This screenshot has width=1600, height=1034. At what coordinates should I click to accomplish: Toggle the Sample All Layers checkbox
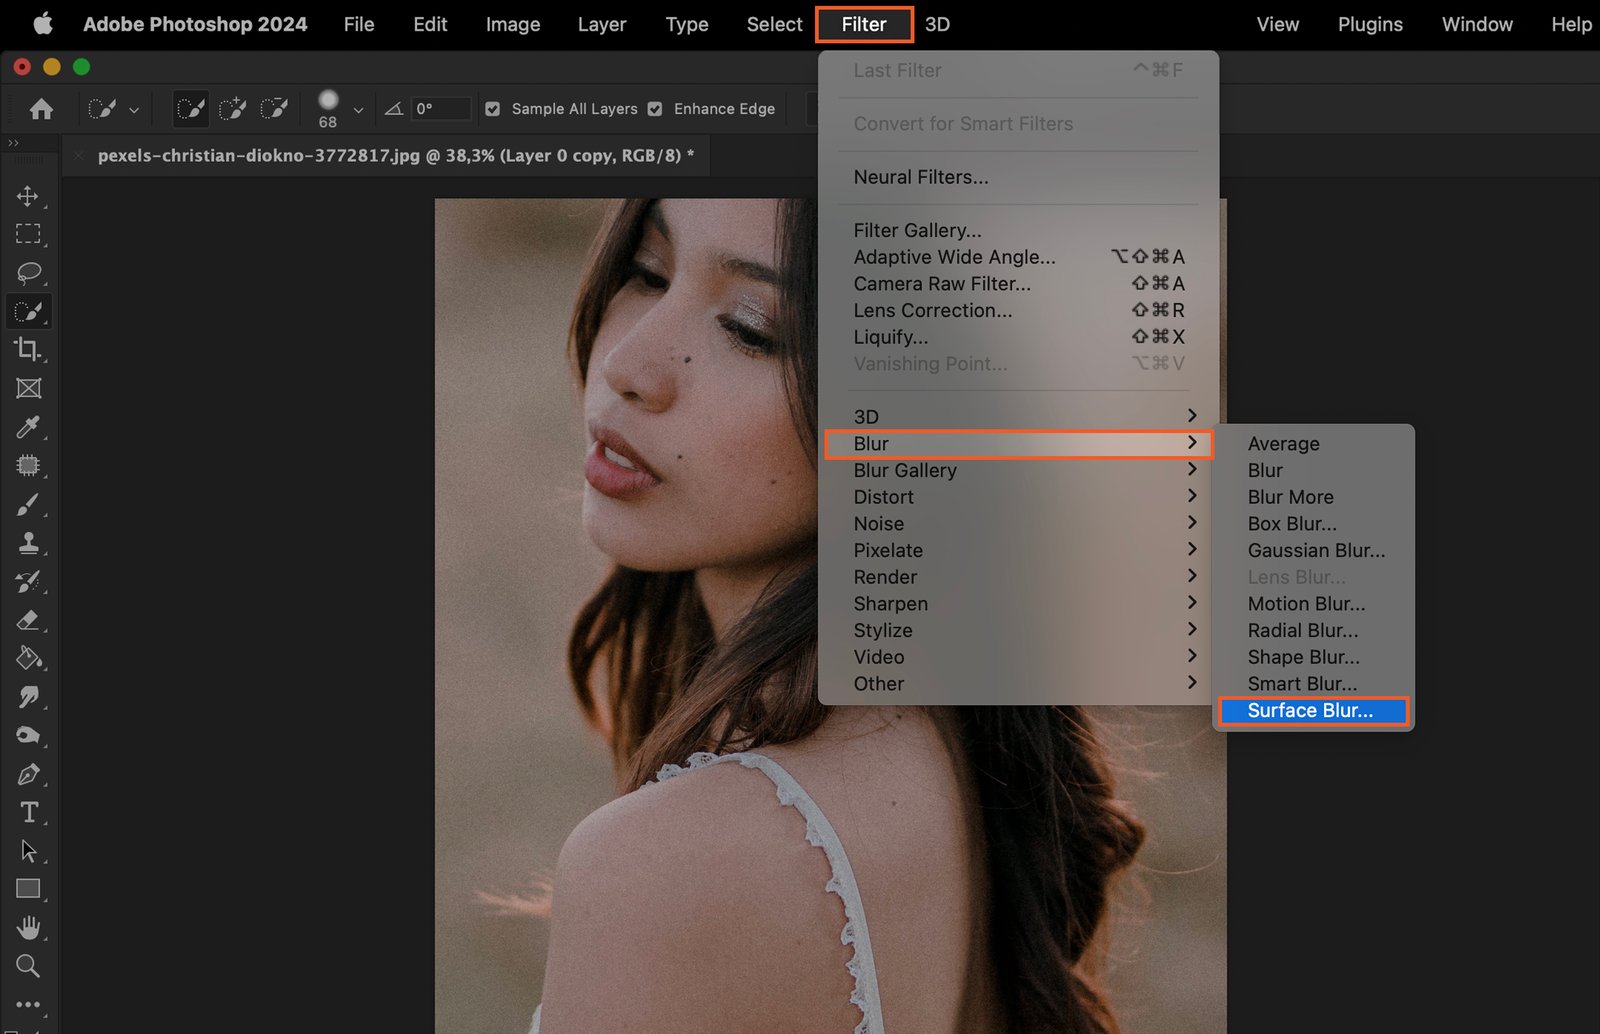pyautogui.click(x=493, y=109)
